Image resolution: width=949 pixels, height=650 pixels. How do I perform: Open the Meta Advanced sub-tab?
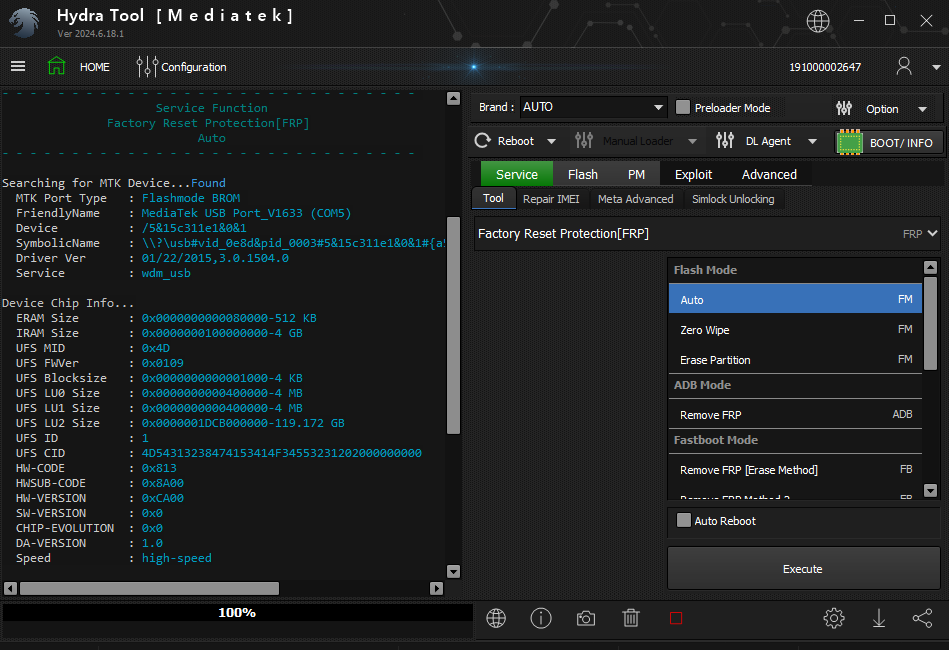(x=635, y=199)
